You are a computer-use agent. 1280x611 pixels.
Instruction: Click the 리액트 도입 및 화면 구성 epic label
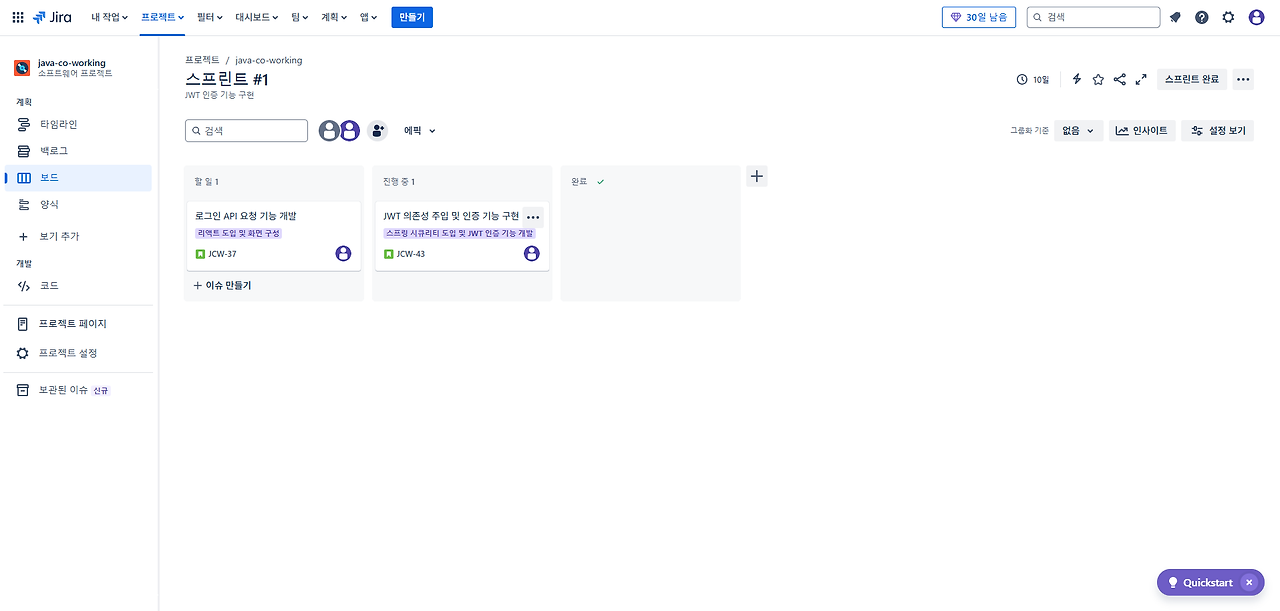pyautogui.click(x=239, y=233)
